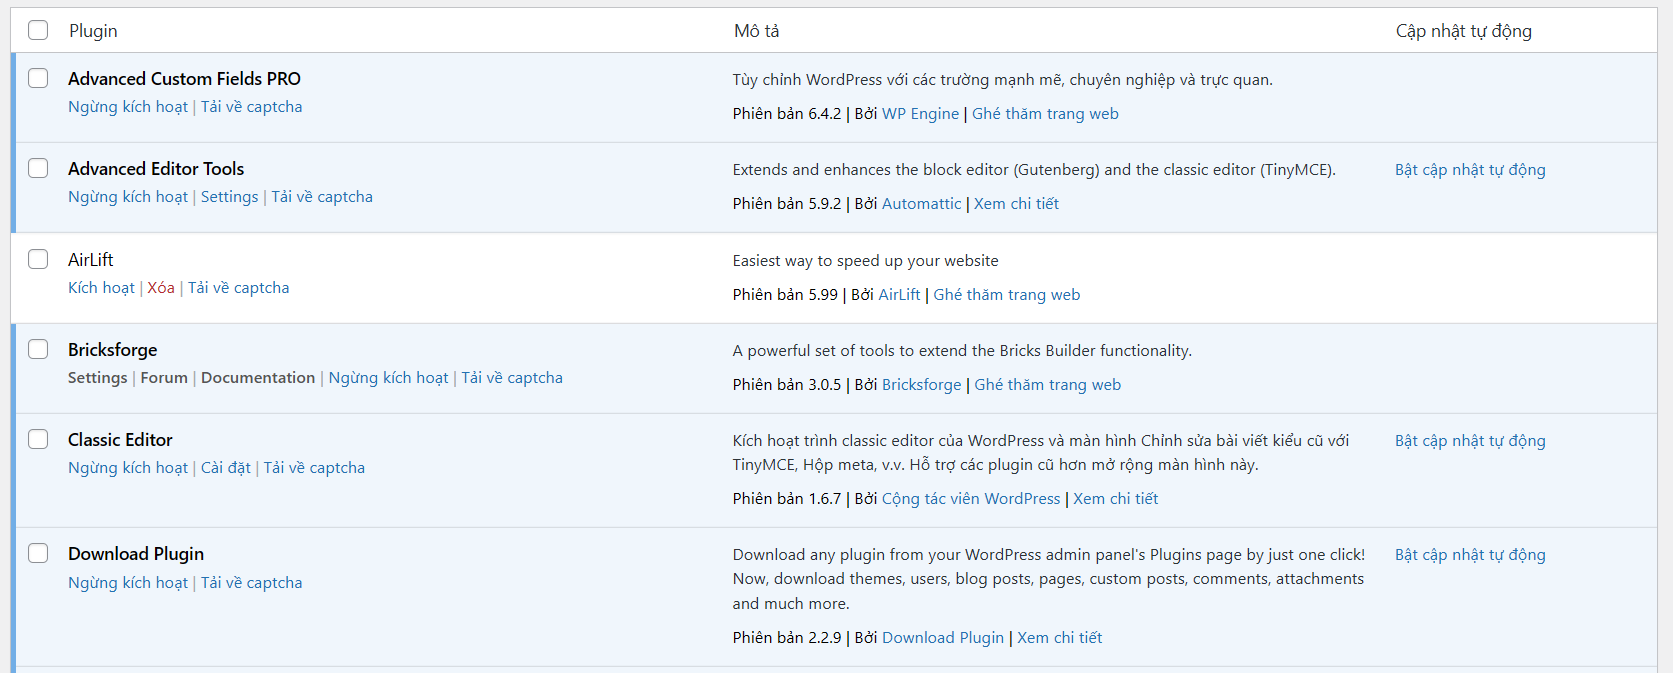Delete the AirLift plugin via Xóa

[x=161, y=288]
